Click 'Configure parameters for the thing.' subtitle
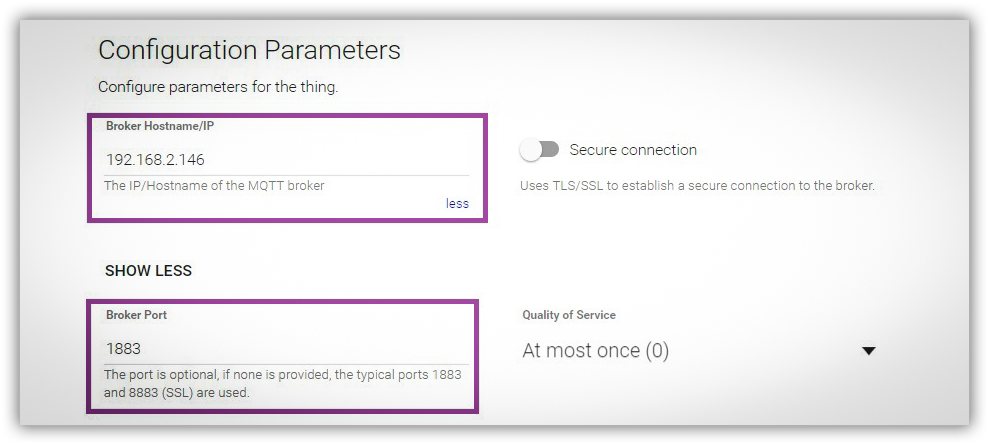This screenshot has width=989, height=445. [218, 87]
